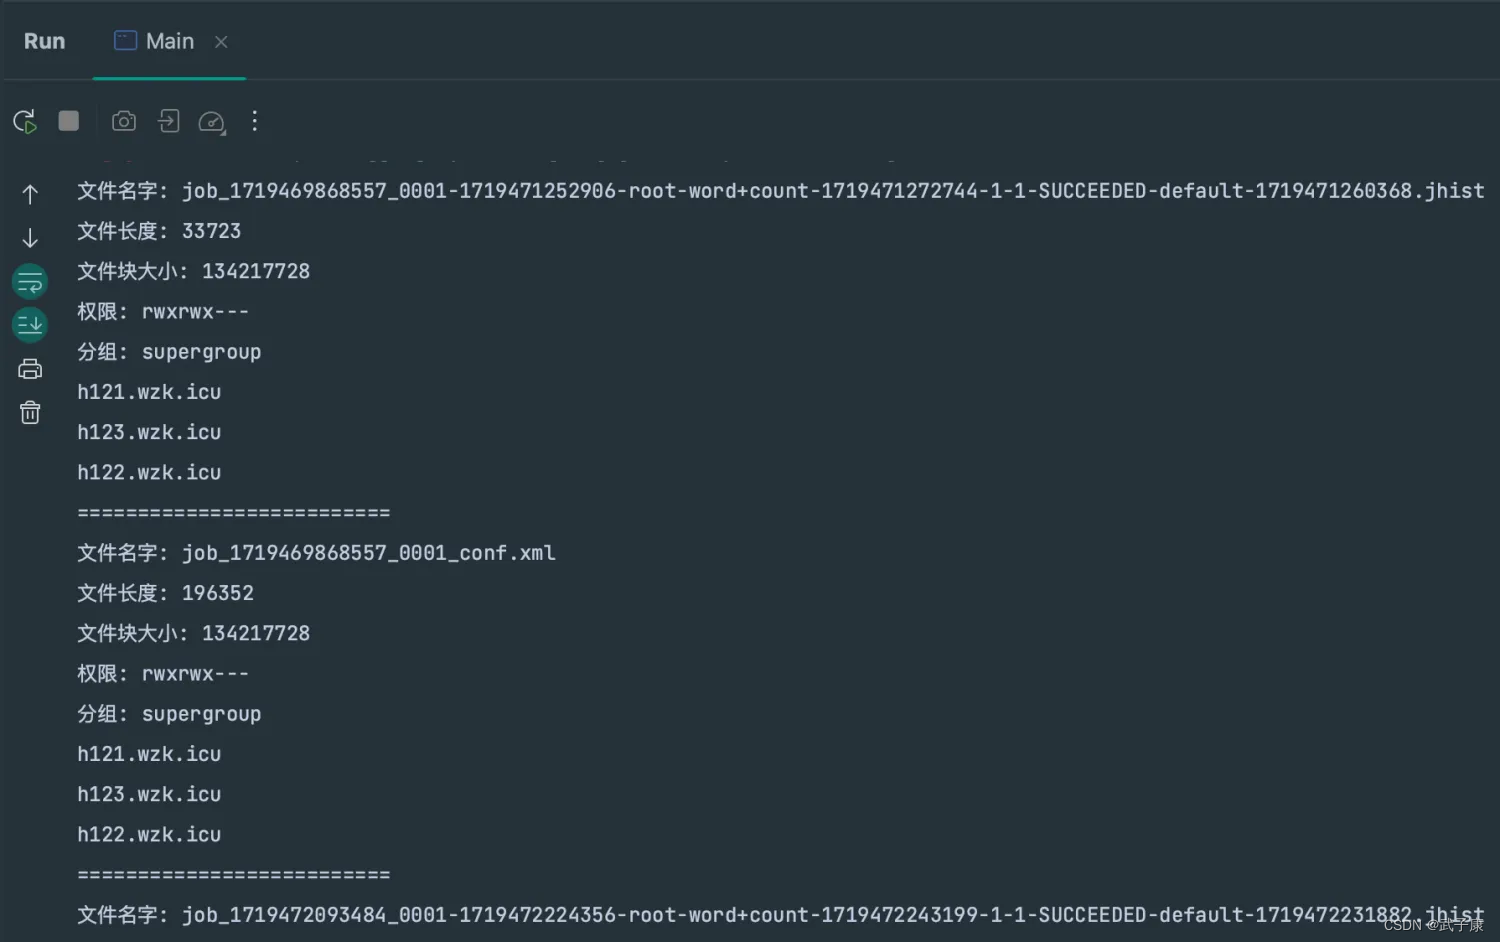This screenshot has height=942, width=1500.
Task: Stop the running process
Action: tap(69, 121)
